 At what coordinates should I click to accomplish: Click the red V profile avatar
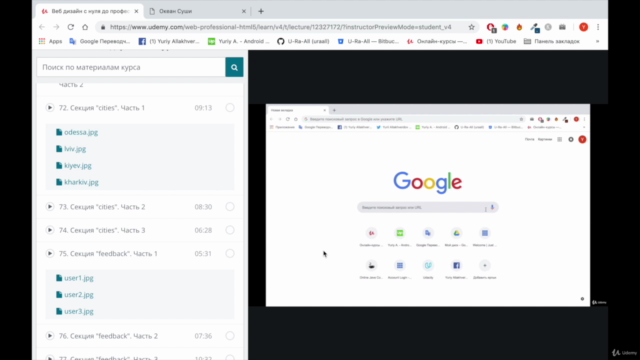(x=584, y=27)
